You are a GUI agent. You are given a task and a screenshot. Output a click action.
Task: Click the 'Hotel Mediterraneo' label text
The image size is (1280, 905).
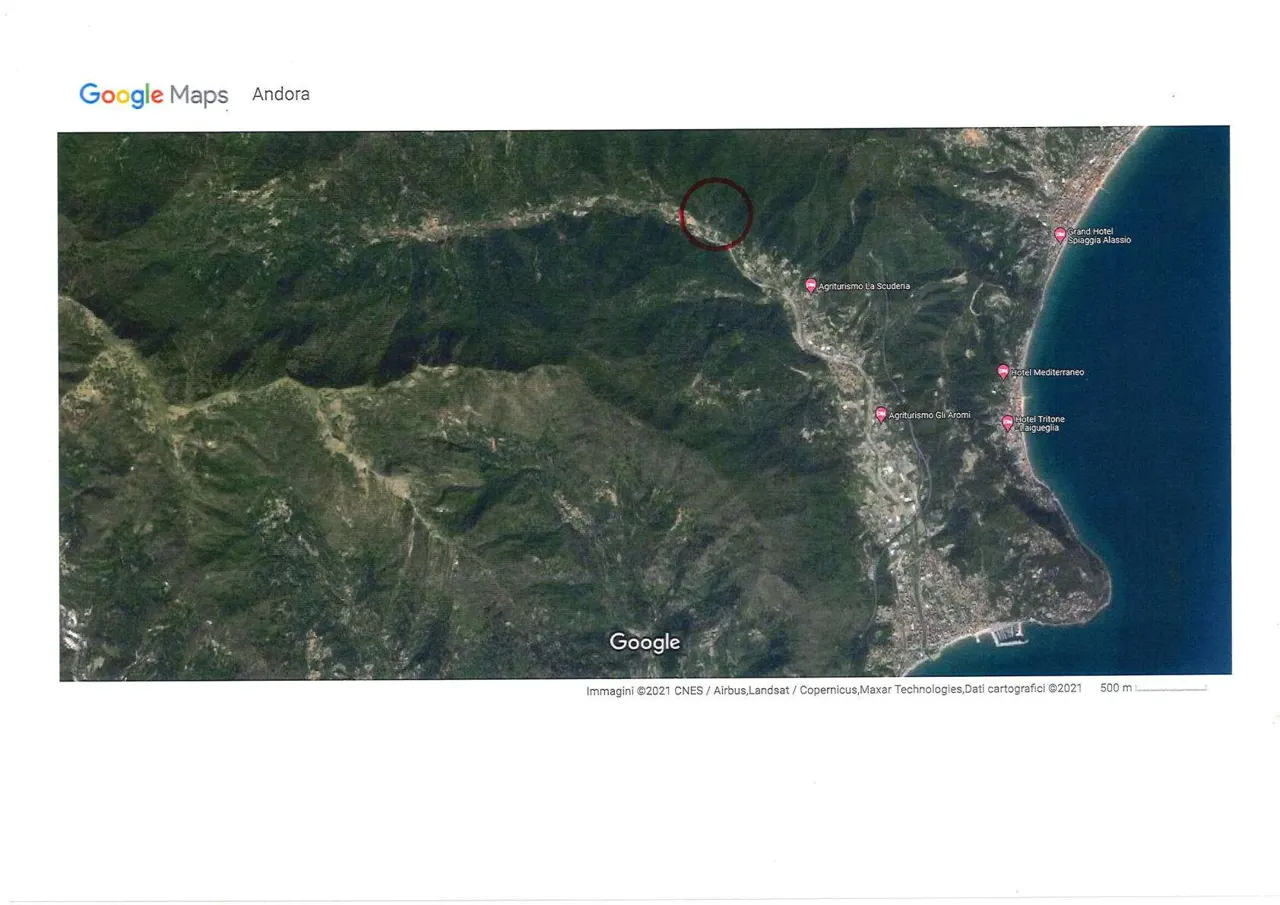1047,373
